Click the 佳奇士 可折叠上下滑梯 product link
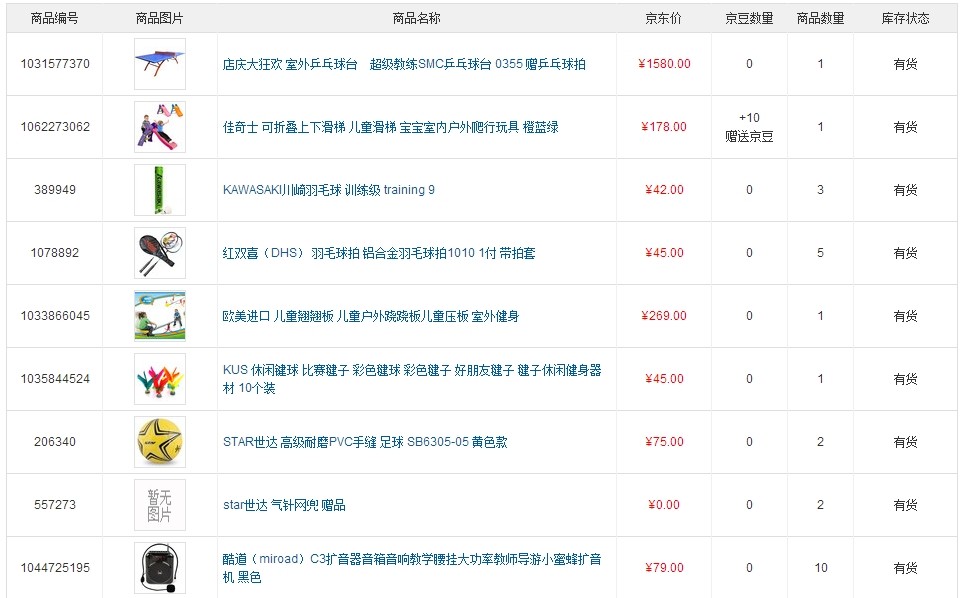 390,127
